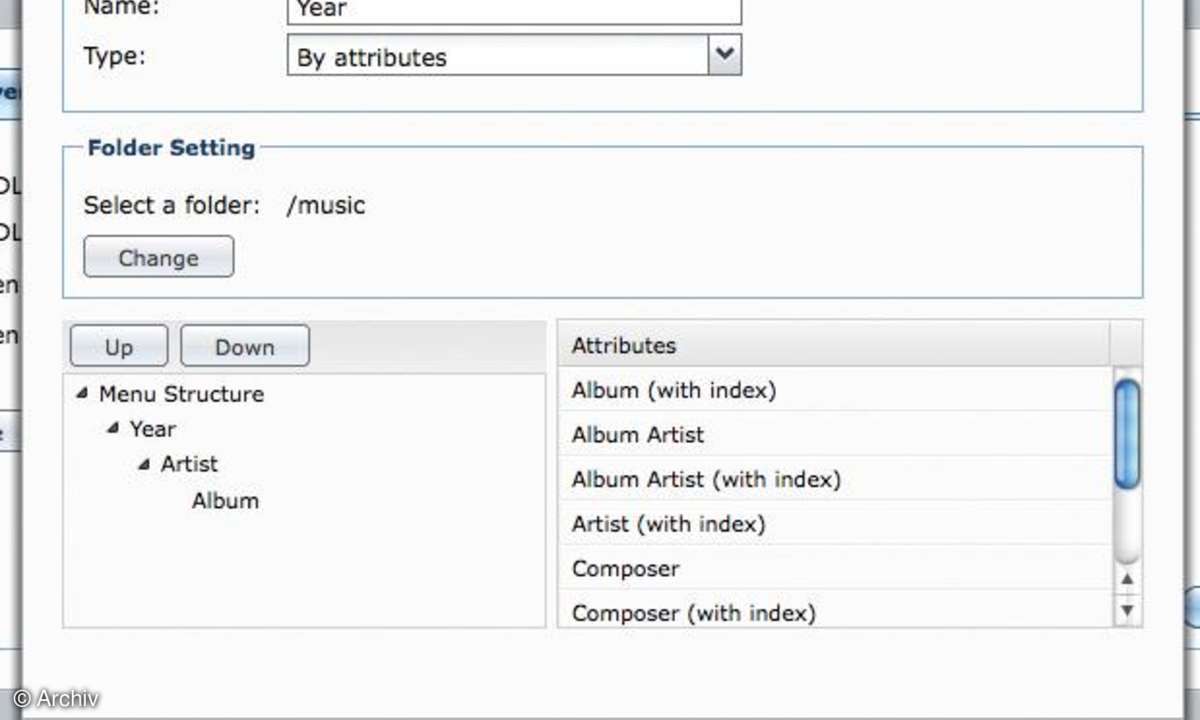Click the Change folder button

[158, 257]
